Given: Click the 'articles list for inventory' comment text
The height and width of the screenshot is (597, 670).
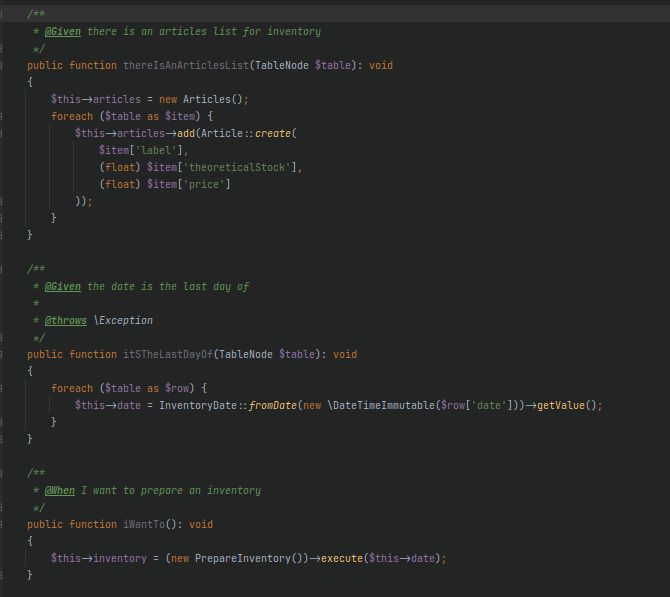Looking at the screenshot, I should [x=240, y=32].
